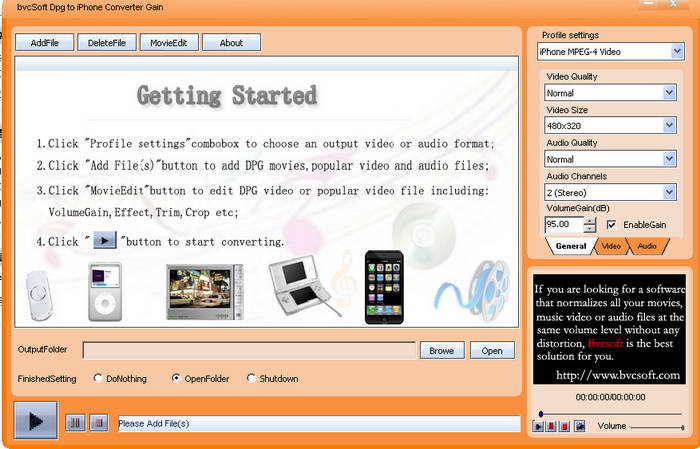700x449 pixels.
Task: Increase VolumeGain using the up spinner arrow
Action: pyautogui.click(x=590, y=221)
